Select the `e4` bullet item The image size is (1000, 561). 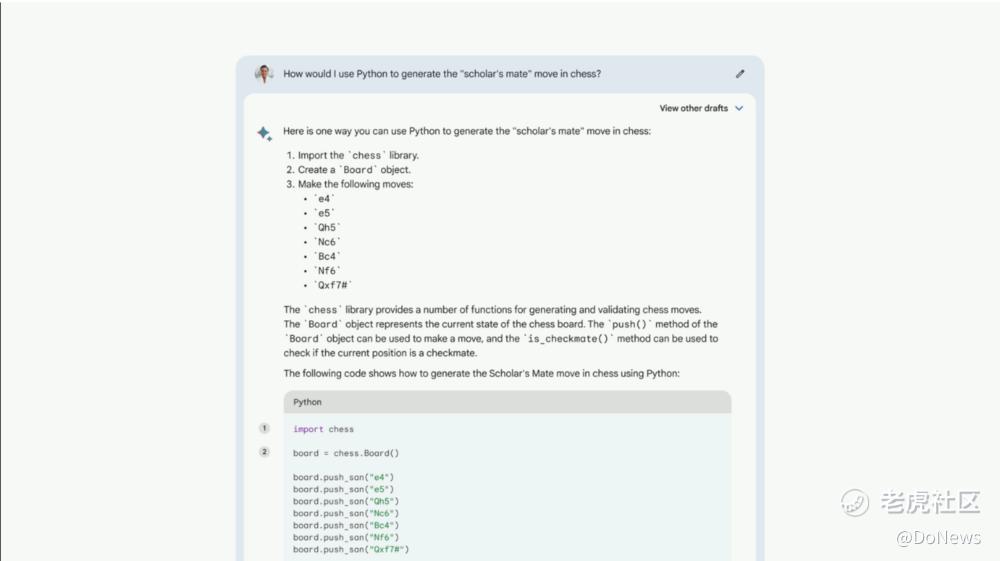point(325,199)
